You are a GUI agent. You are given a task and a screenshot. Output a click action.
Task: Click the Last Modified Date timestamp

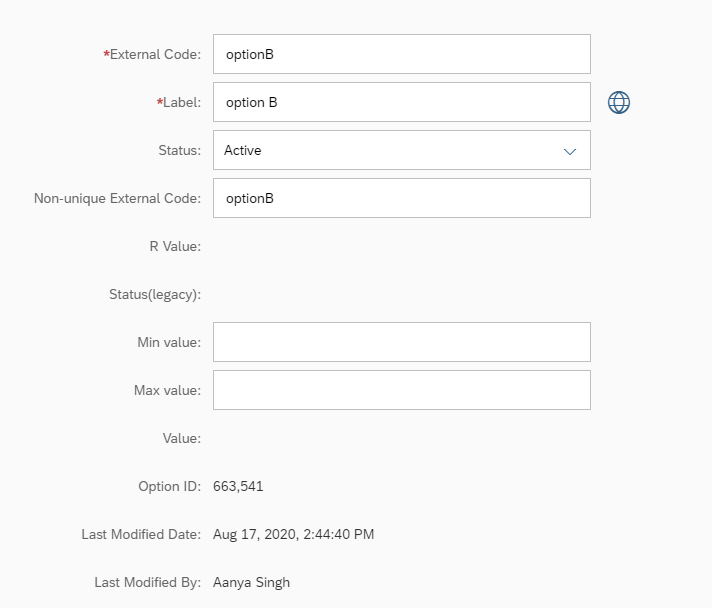[x=293, y=534]
